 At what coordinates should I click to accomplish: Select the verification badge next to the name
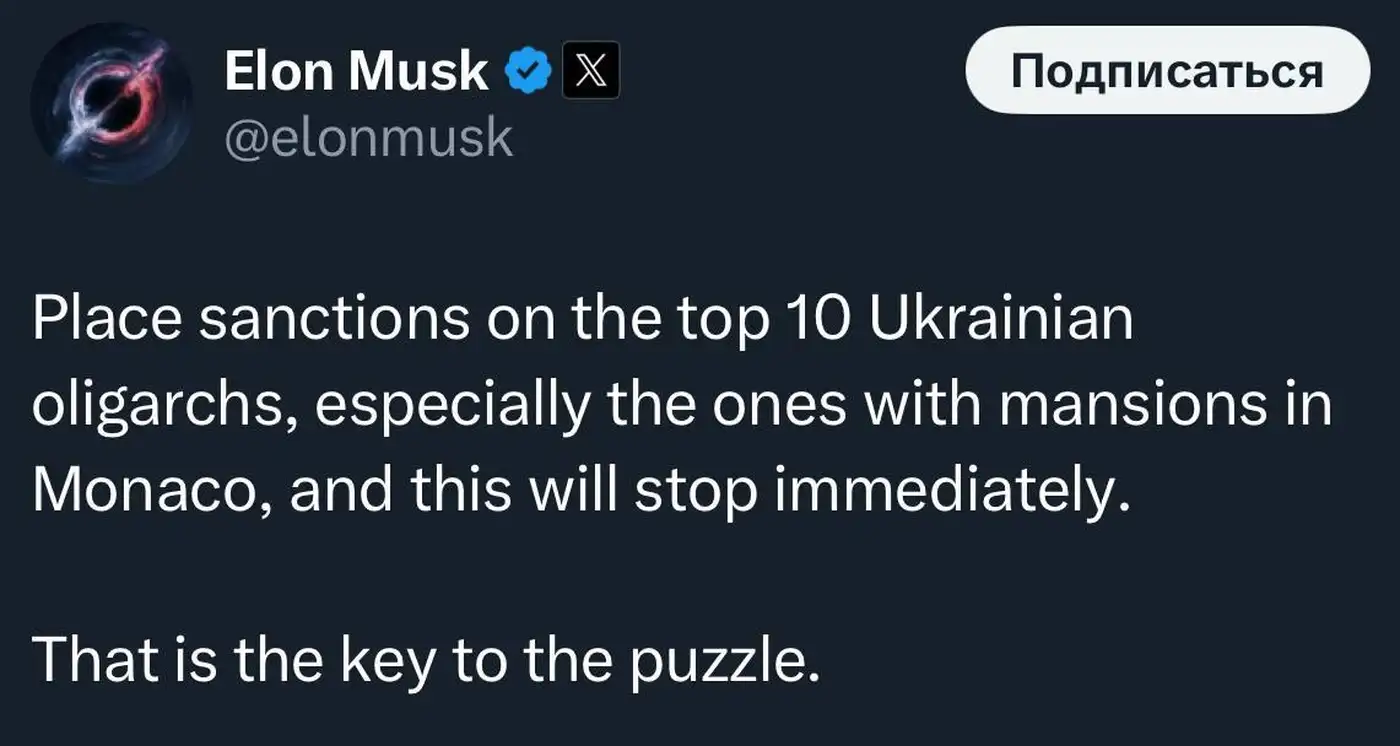point(528,68)
